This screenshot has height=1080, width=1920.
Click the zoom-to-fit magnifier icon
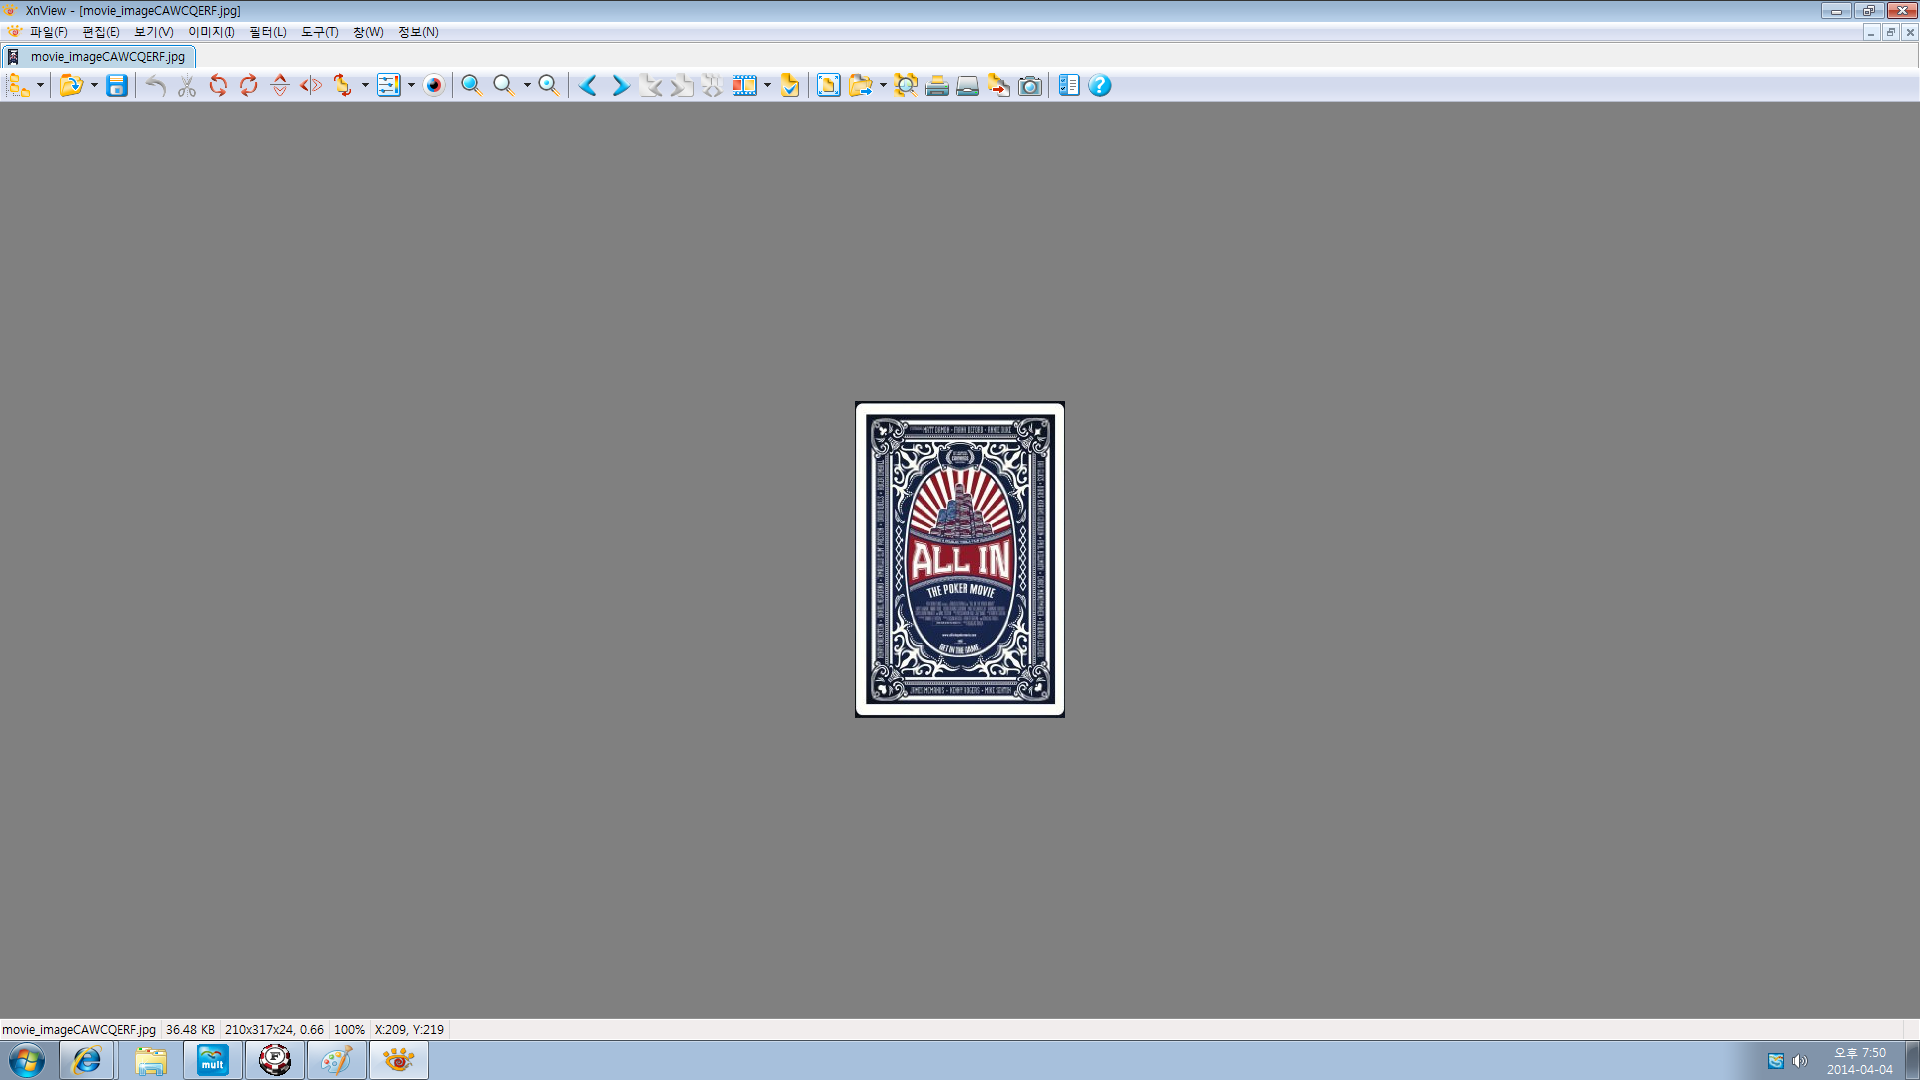(x=549, y=86)
